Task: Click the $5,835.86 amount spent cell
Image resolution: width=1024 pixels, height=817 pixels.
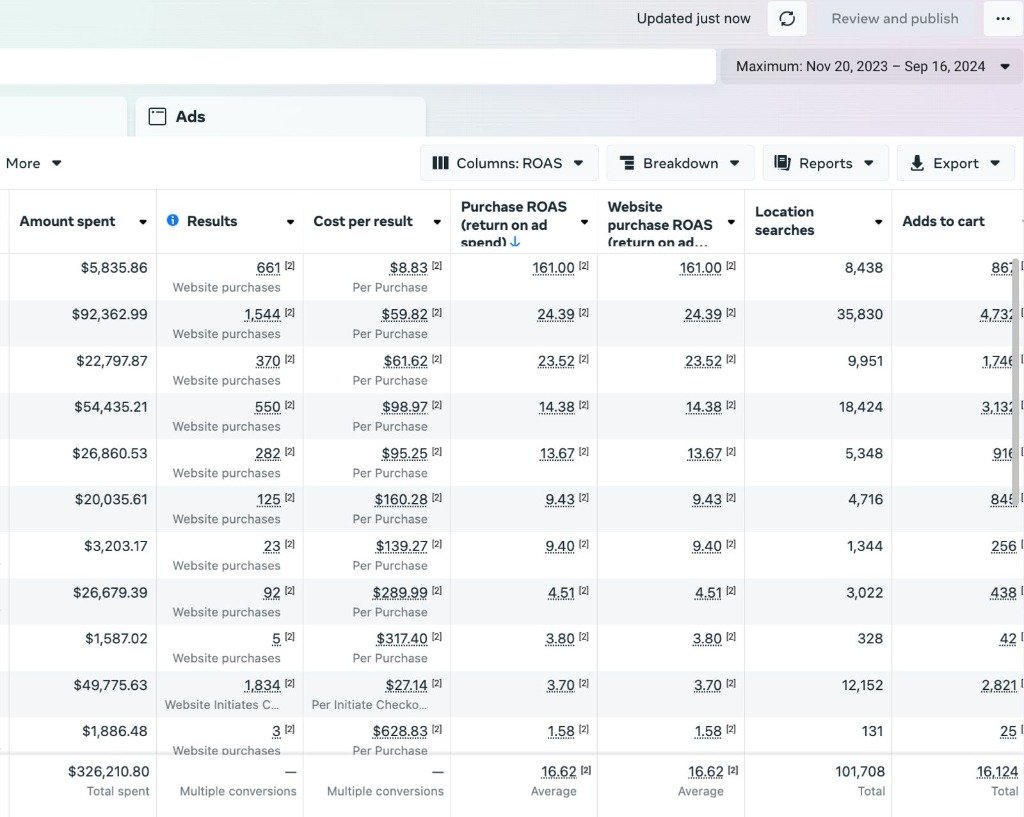Action: [114, 268]
